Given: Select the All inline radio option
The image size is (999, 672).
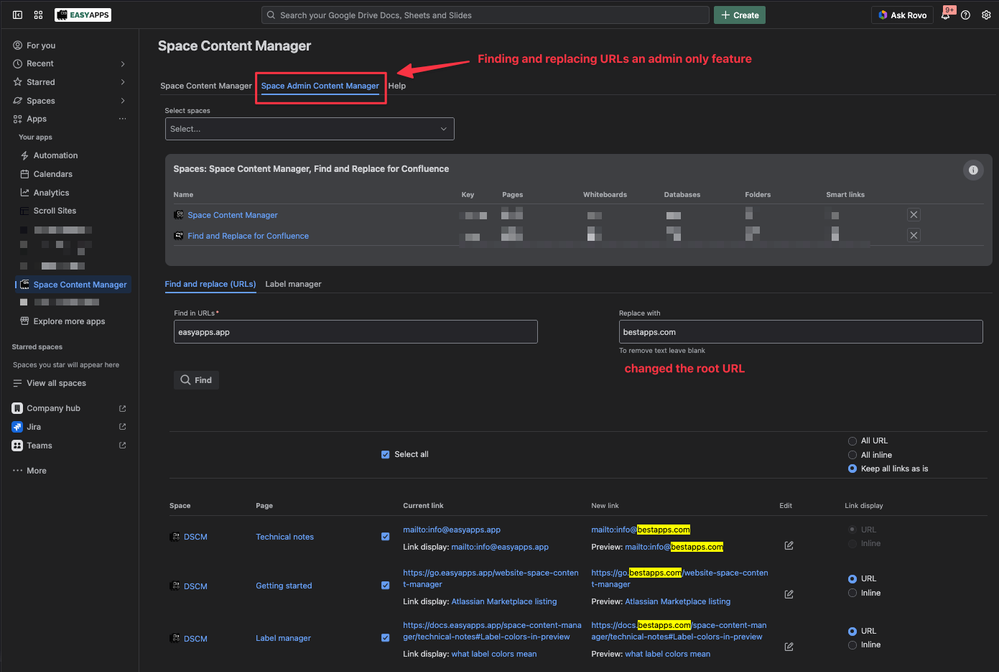Looking at the screenshot, I should [852, 454].
